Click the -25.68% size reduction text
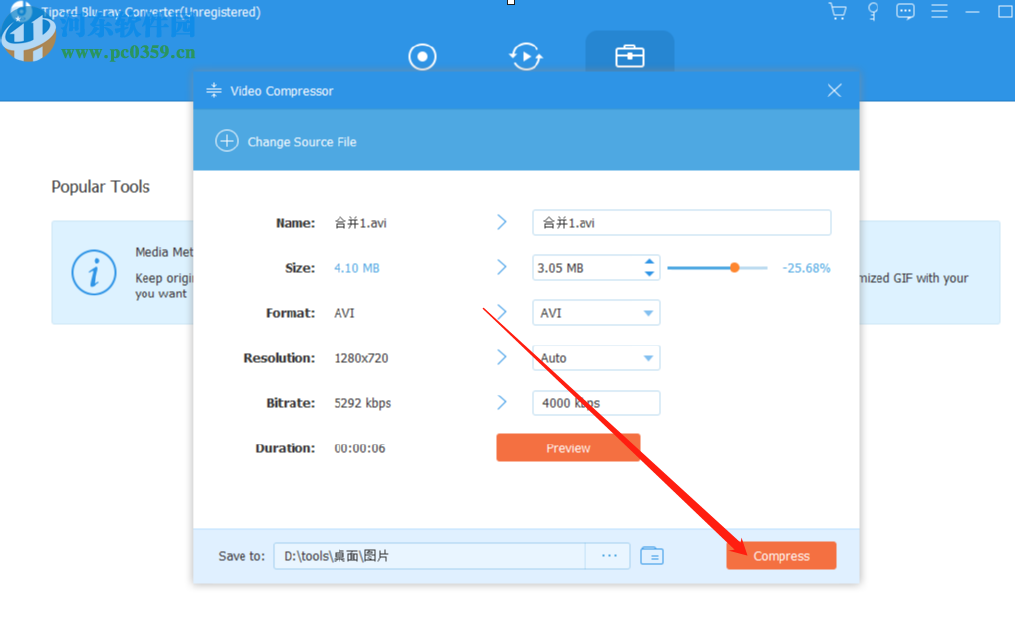The height and width of the screenshot is (635, 1015). (806, 268)
